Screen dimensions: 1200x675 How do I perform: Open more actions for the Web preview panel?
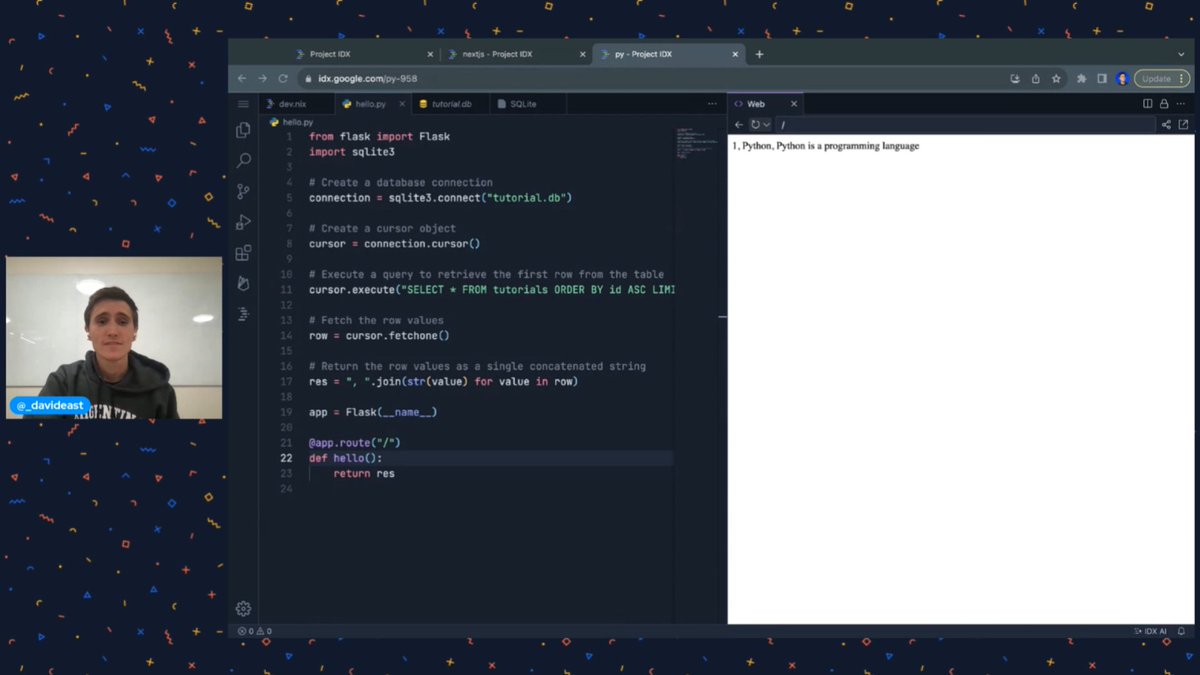[1182, 104]
